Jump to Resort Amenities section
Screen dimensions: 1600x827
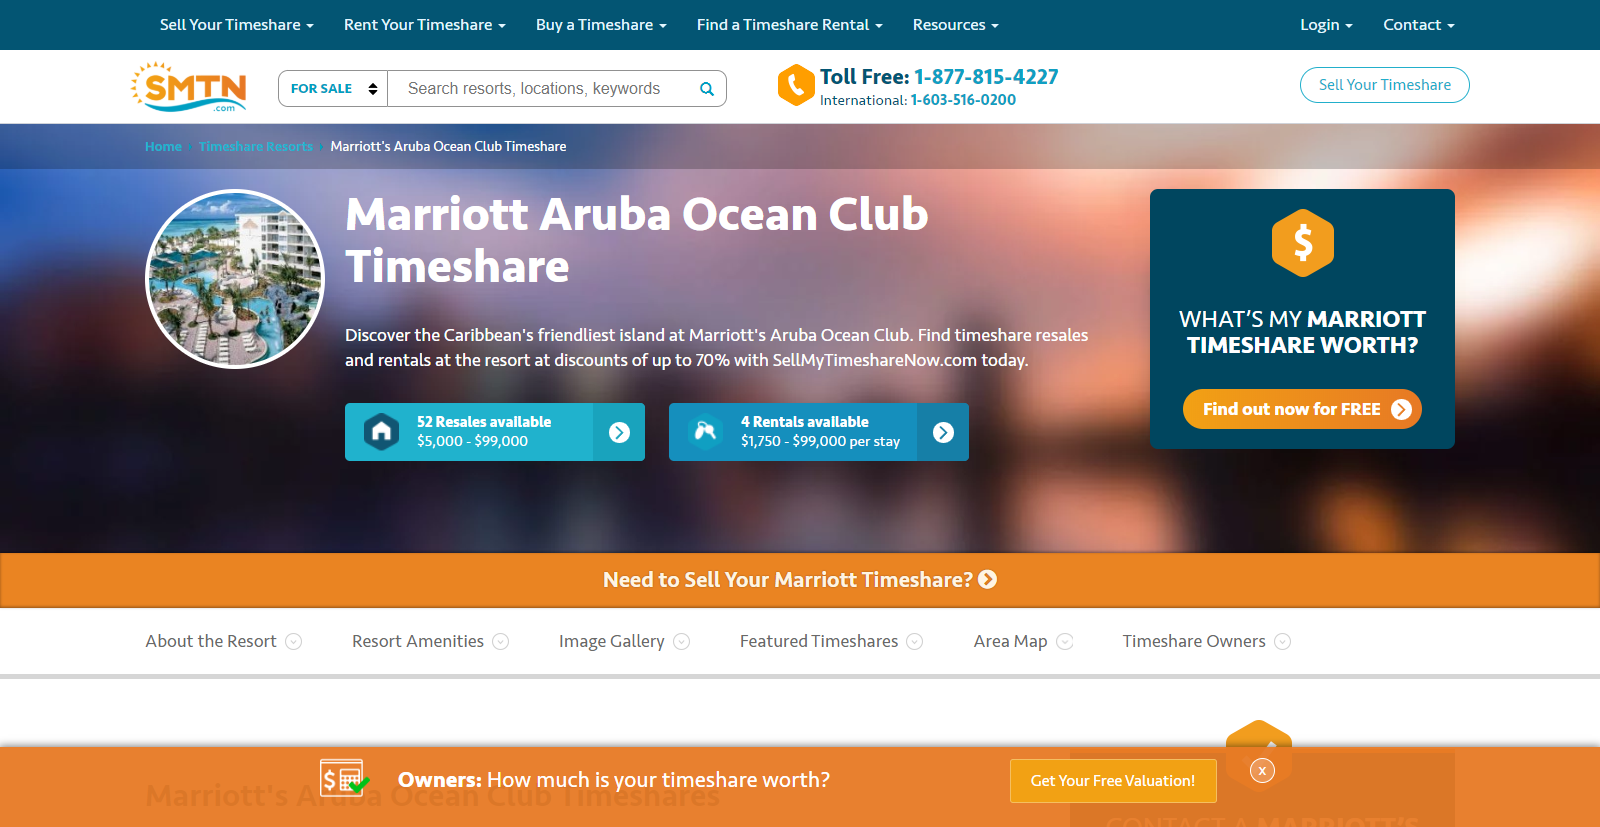(x=430, y=641)
